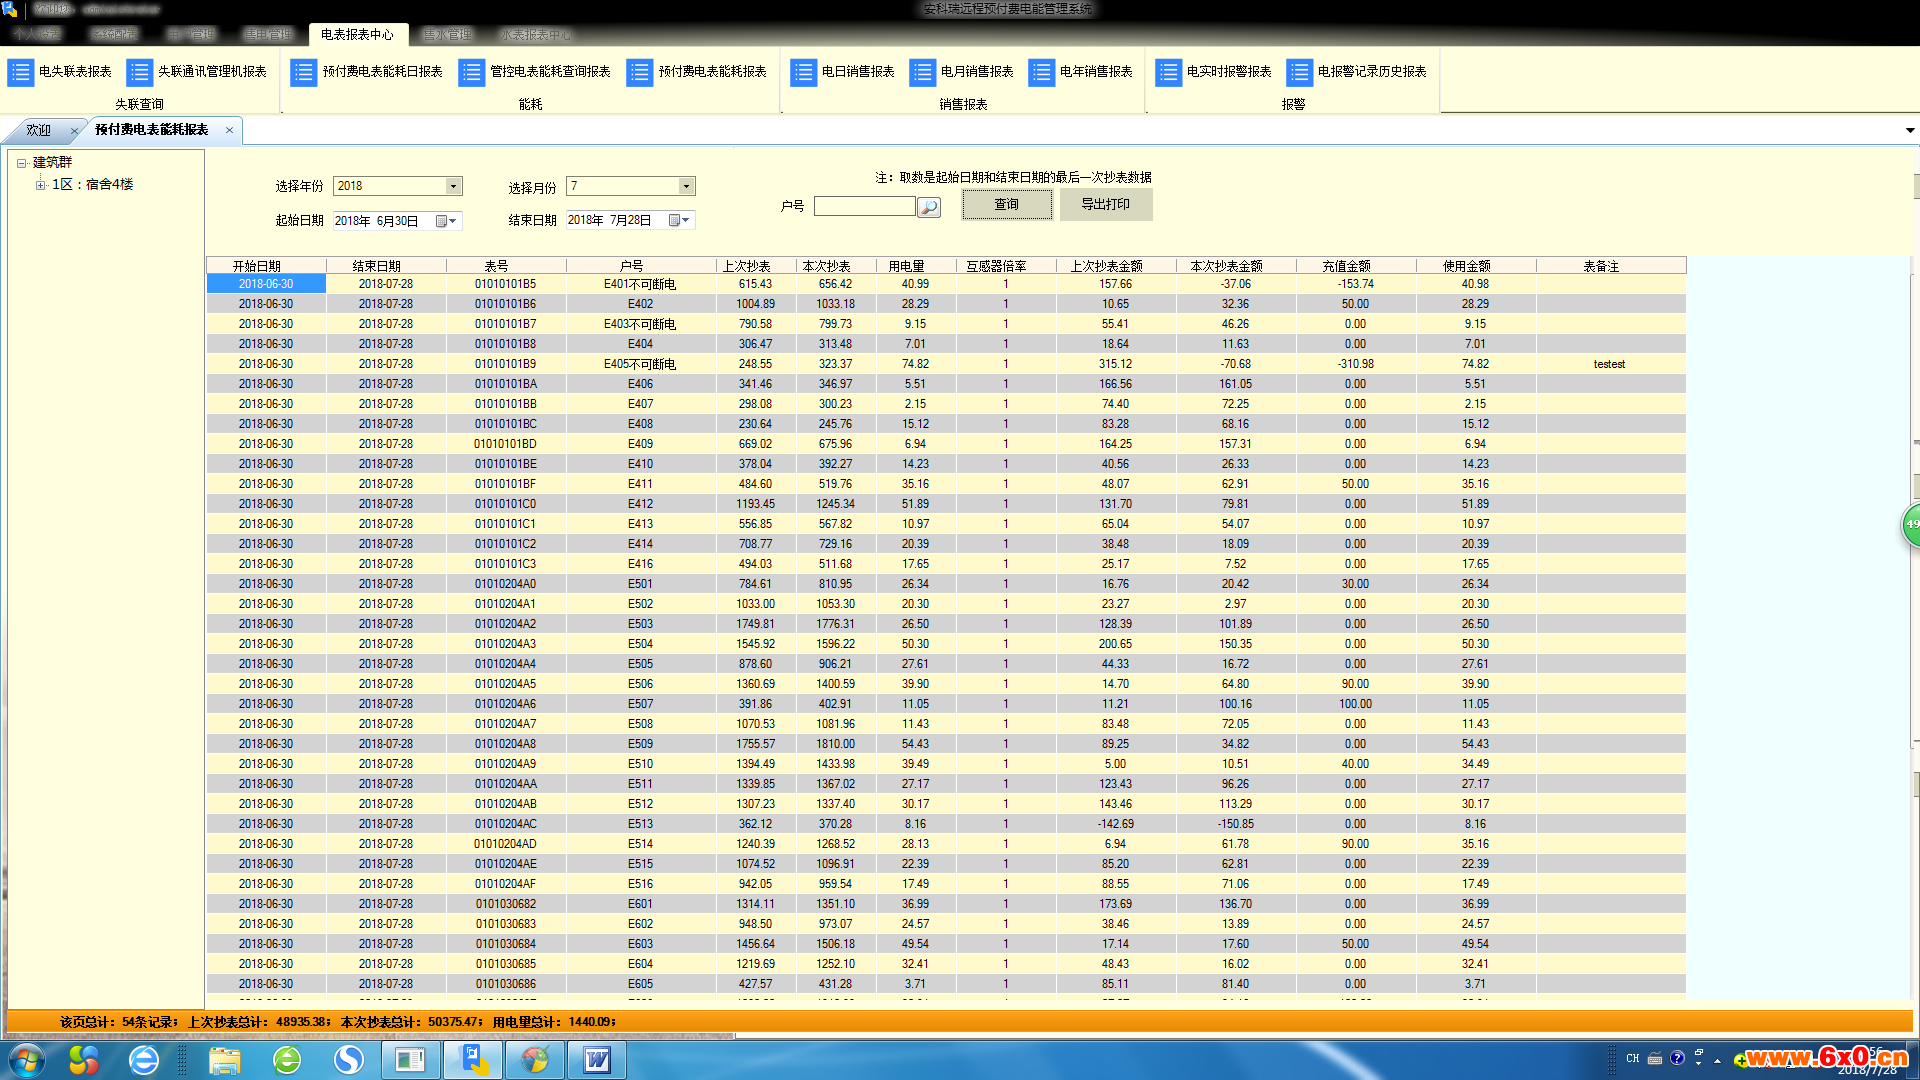Image resolution: width=1920 pixels, height=1080 pixels.
Task: Click the green floating circle at right edge
Action: tap(1911, 524)
